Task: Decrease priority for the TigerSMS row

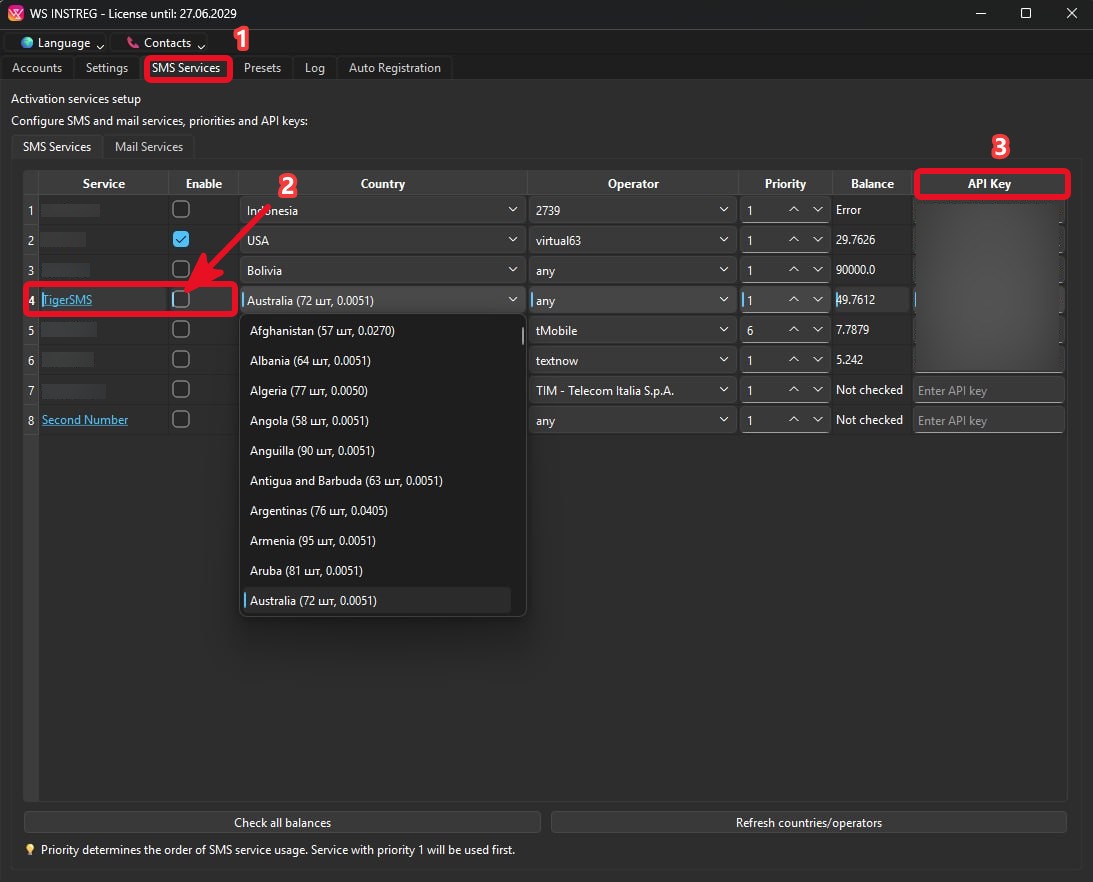Action: [x=817, y=299]
